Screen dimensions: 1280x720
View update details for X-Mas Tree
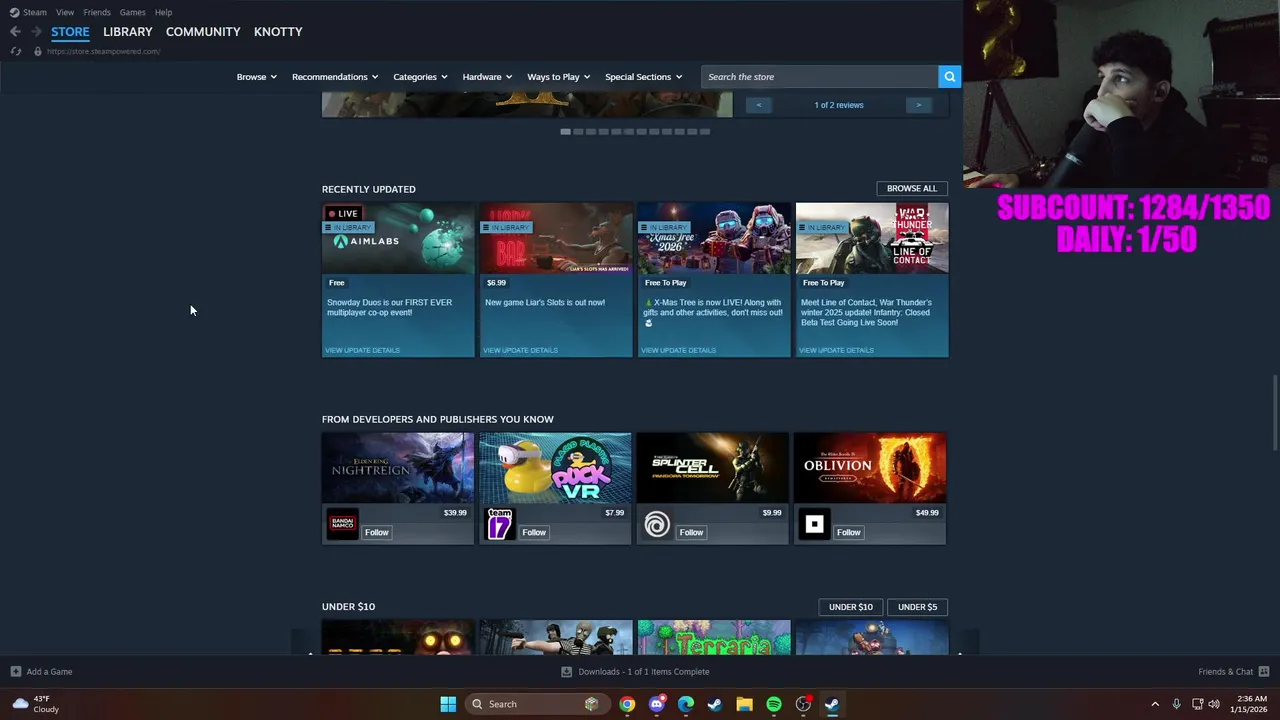pos(678,350)
